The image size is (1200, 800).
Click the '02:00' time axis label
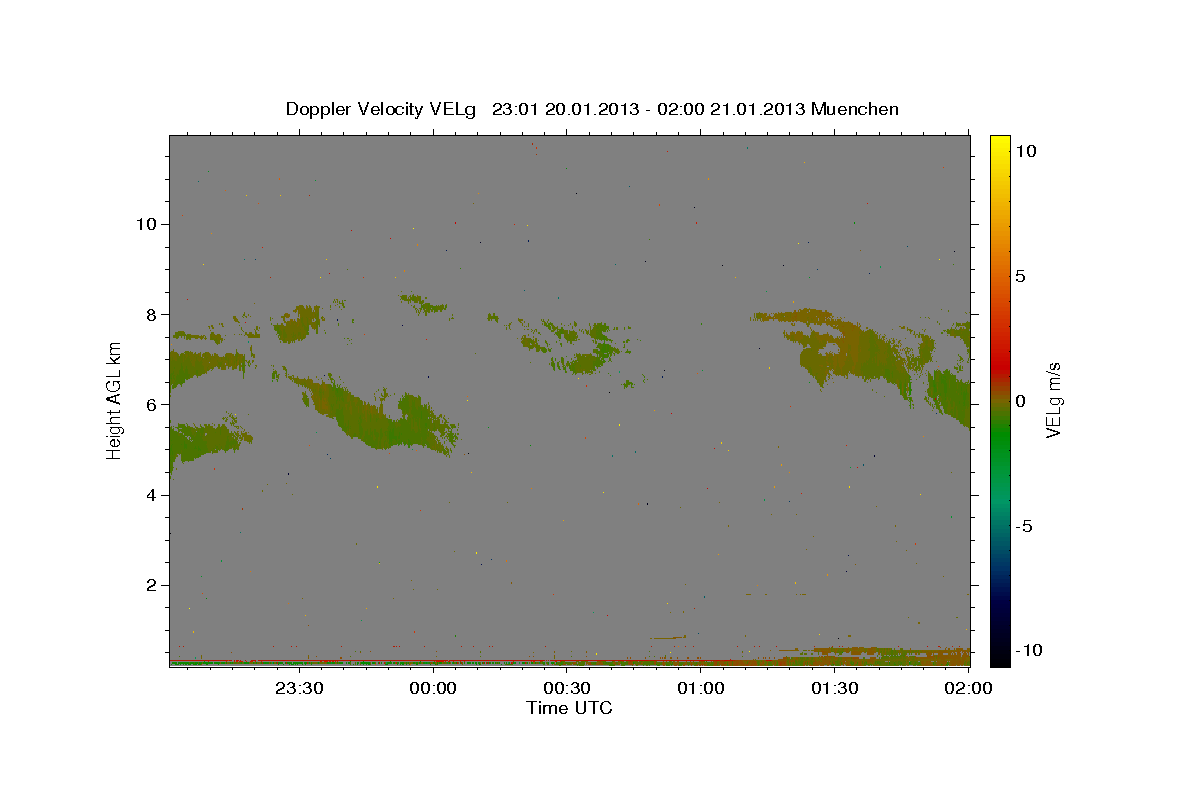(969, 688)
